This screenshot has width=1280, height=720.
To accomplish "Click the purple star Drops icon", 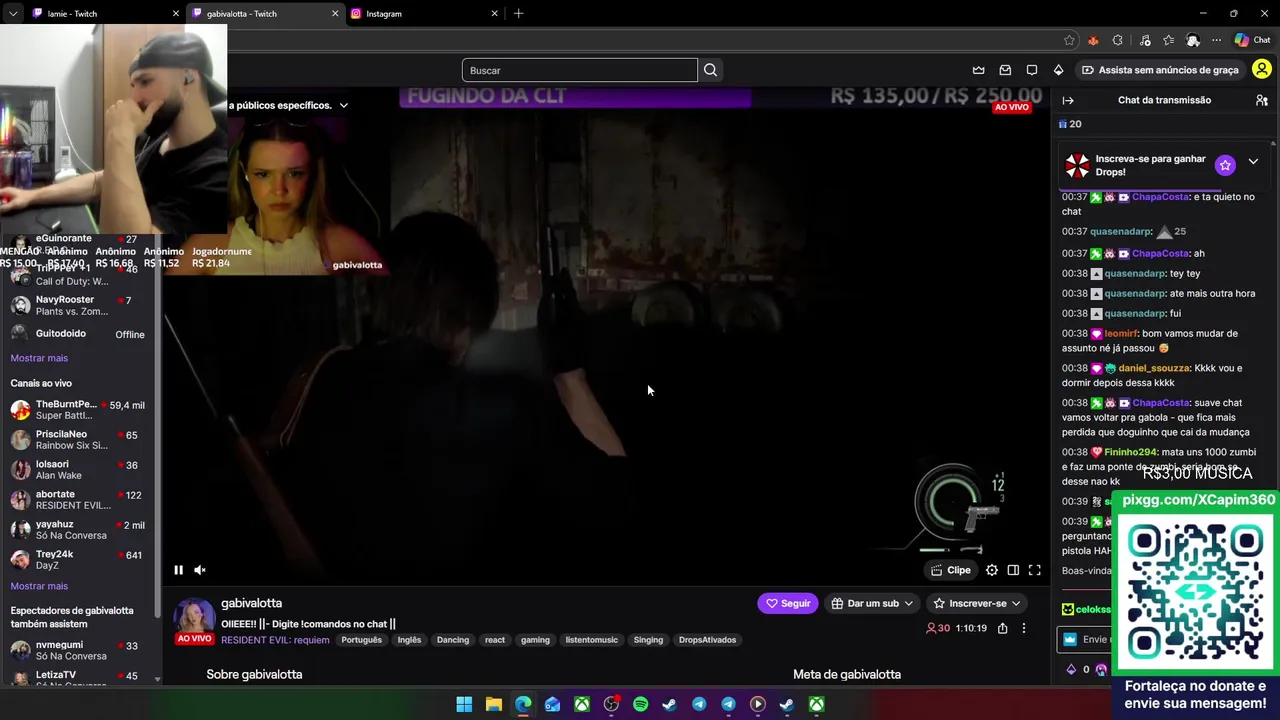I will pyautogui.click(x=1225, y=165).
